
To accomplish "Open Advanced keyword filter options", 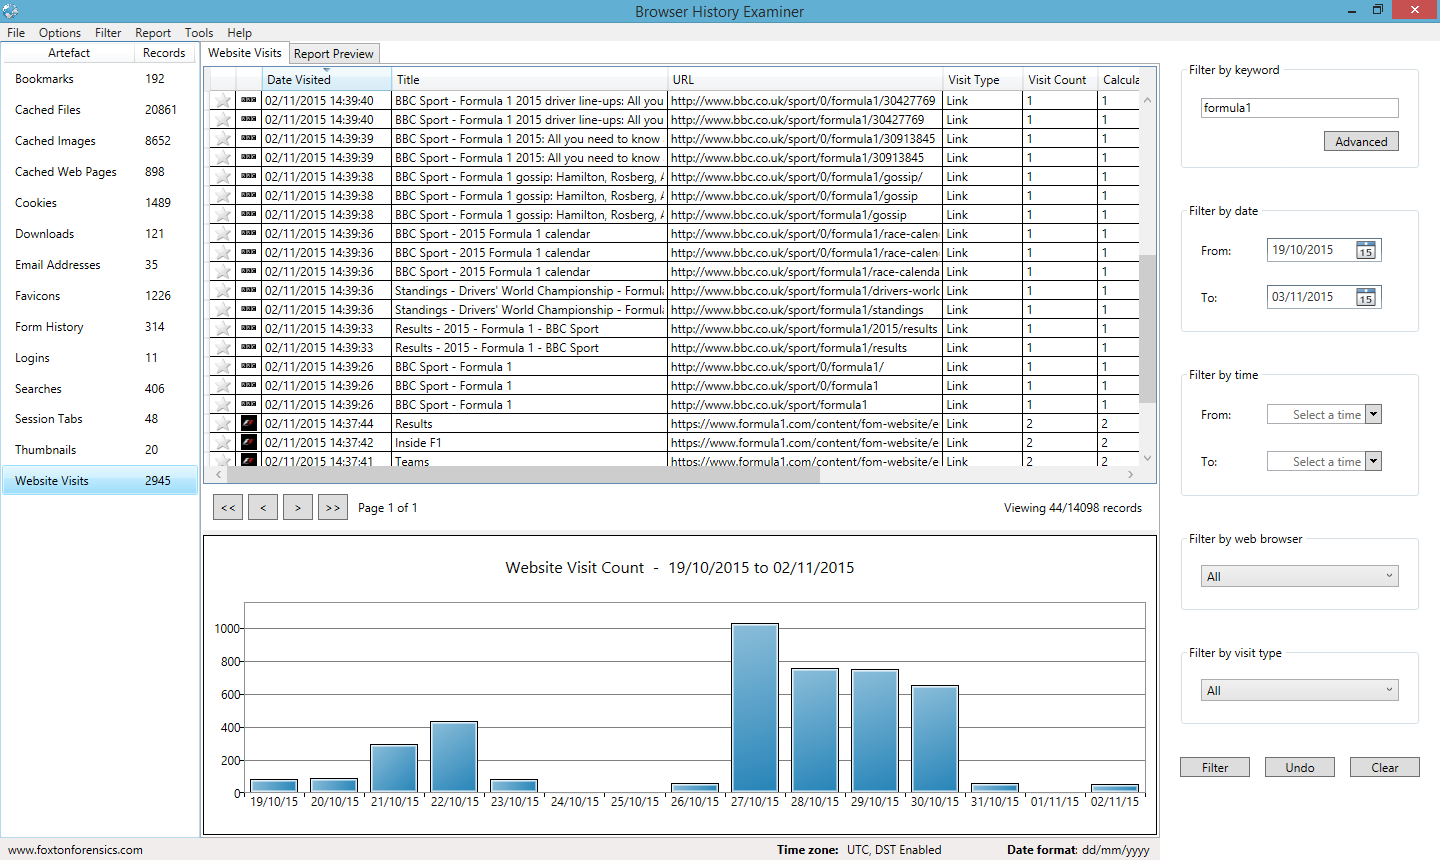I will pyautogui.click(x=1361, y=141).
